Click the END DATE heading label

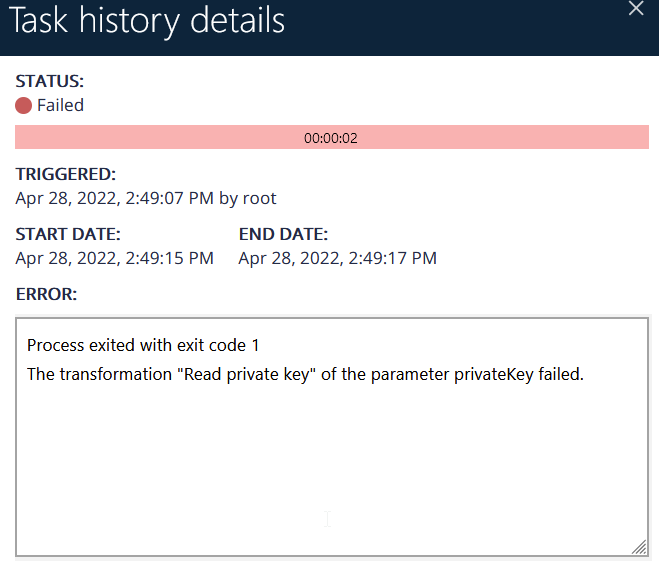[283, 235]
